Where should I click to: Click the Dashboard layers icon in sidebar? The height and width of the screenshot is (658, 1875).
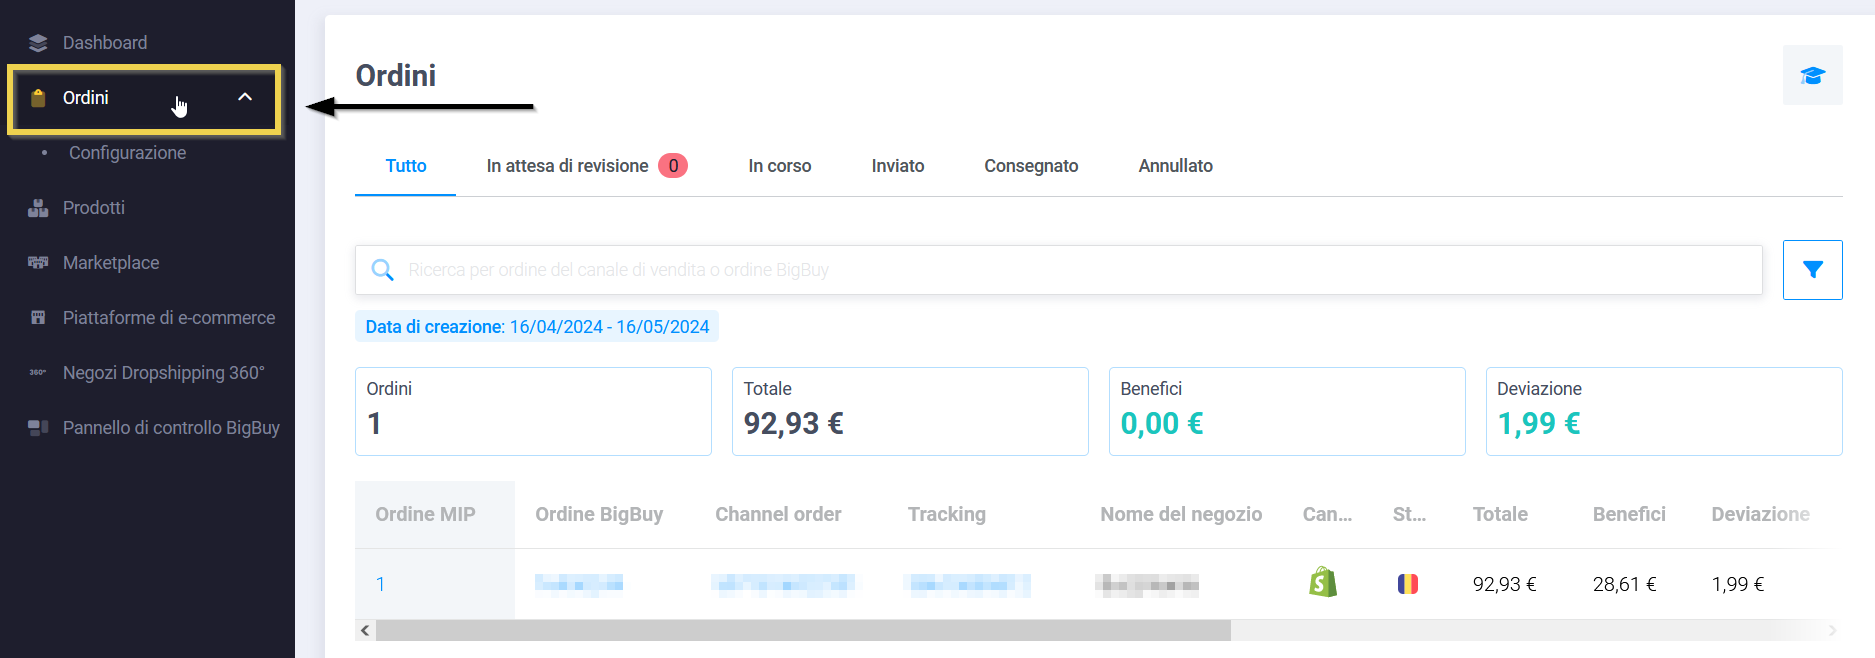point(38,43)
